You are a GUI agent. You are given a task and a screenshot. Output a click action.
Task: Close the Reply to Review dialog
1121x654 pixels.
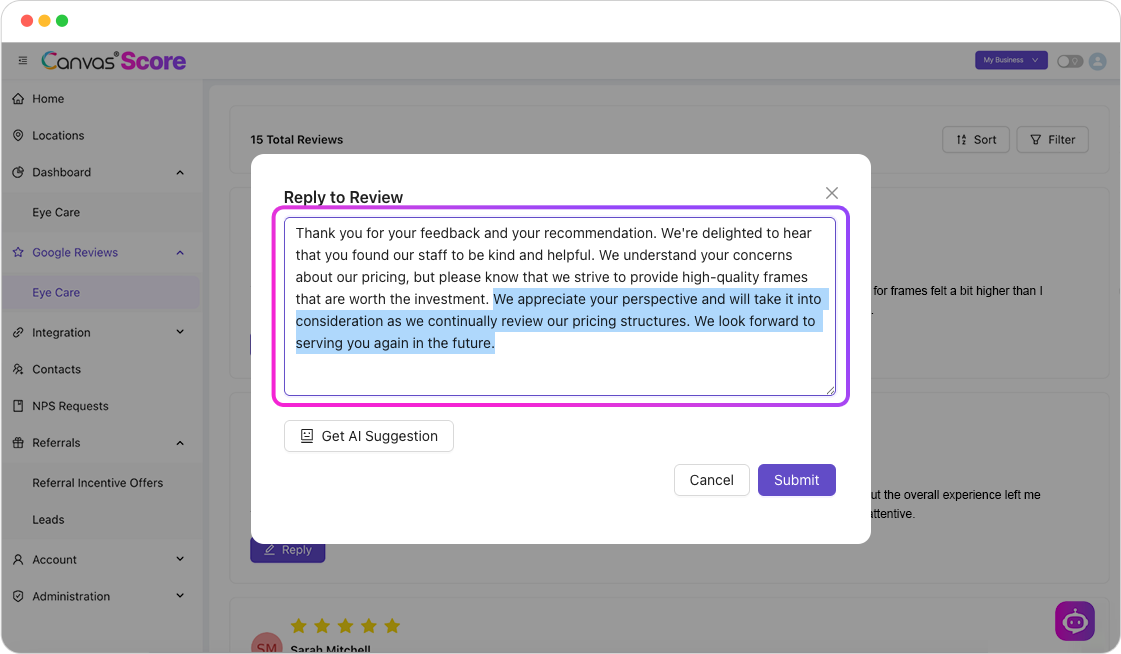coord(831,193)
